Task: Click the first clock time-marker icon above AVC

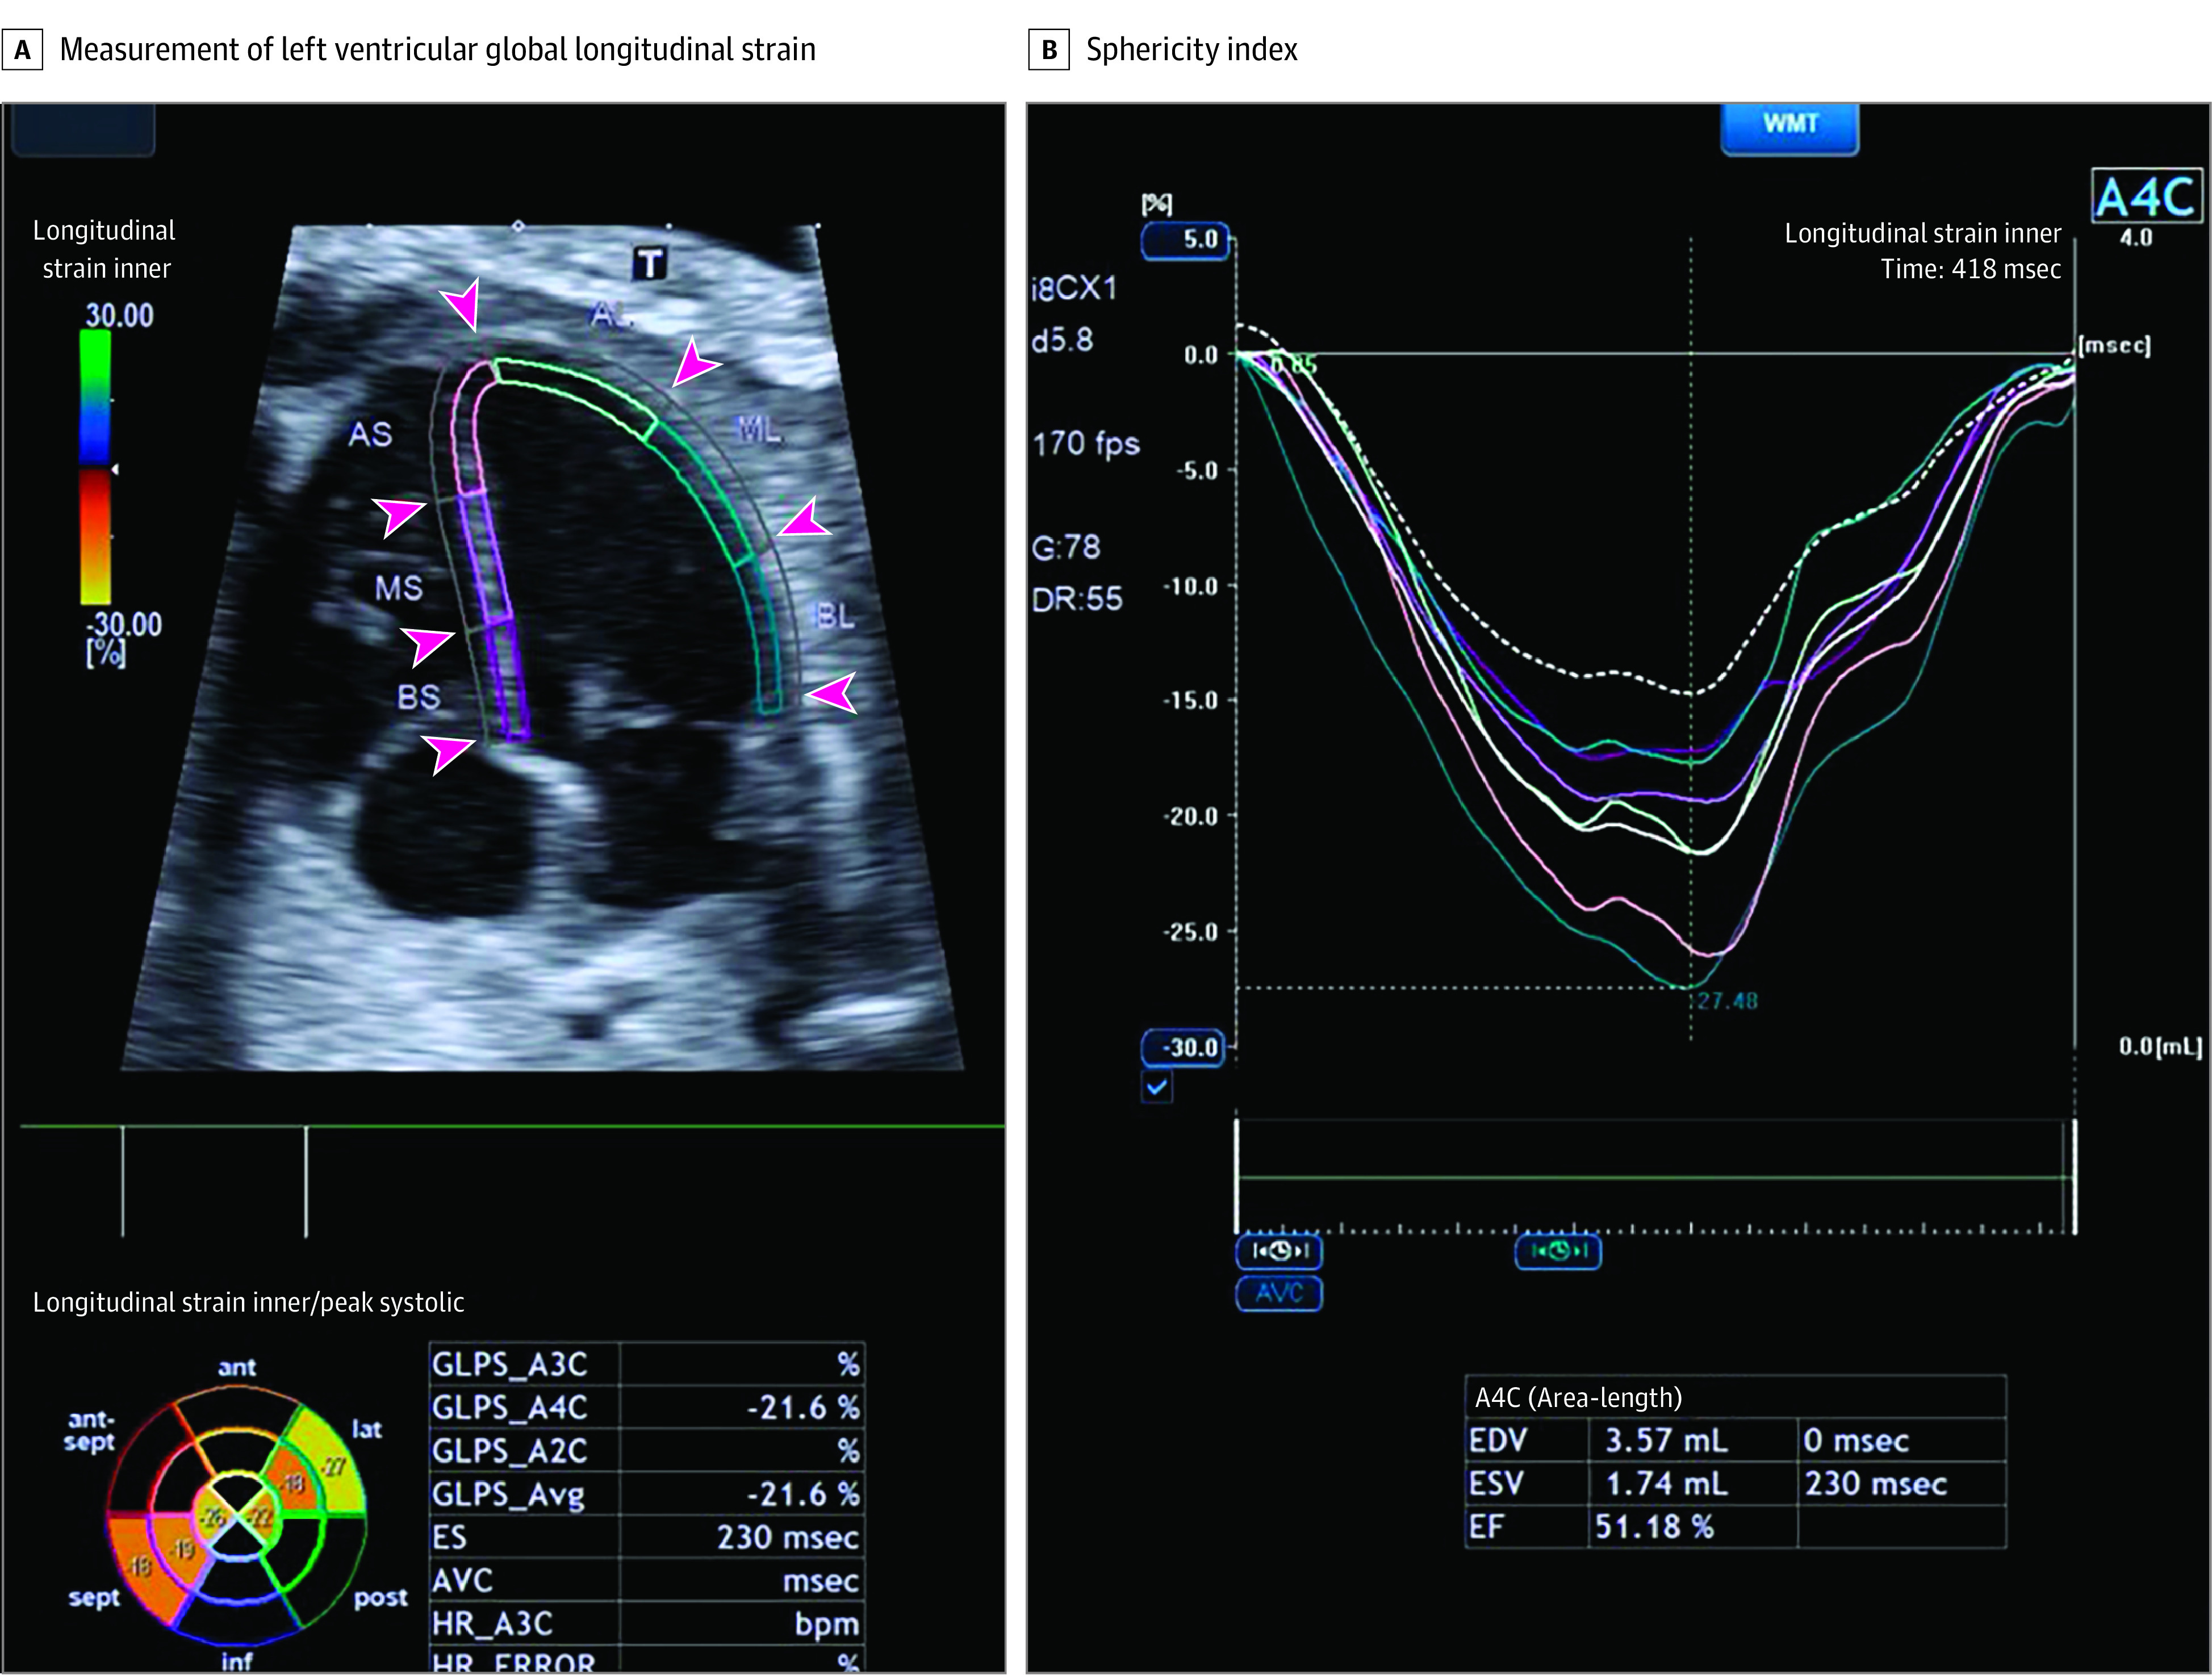Action: pos(1279,1251)
